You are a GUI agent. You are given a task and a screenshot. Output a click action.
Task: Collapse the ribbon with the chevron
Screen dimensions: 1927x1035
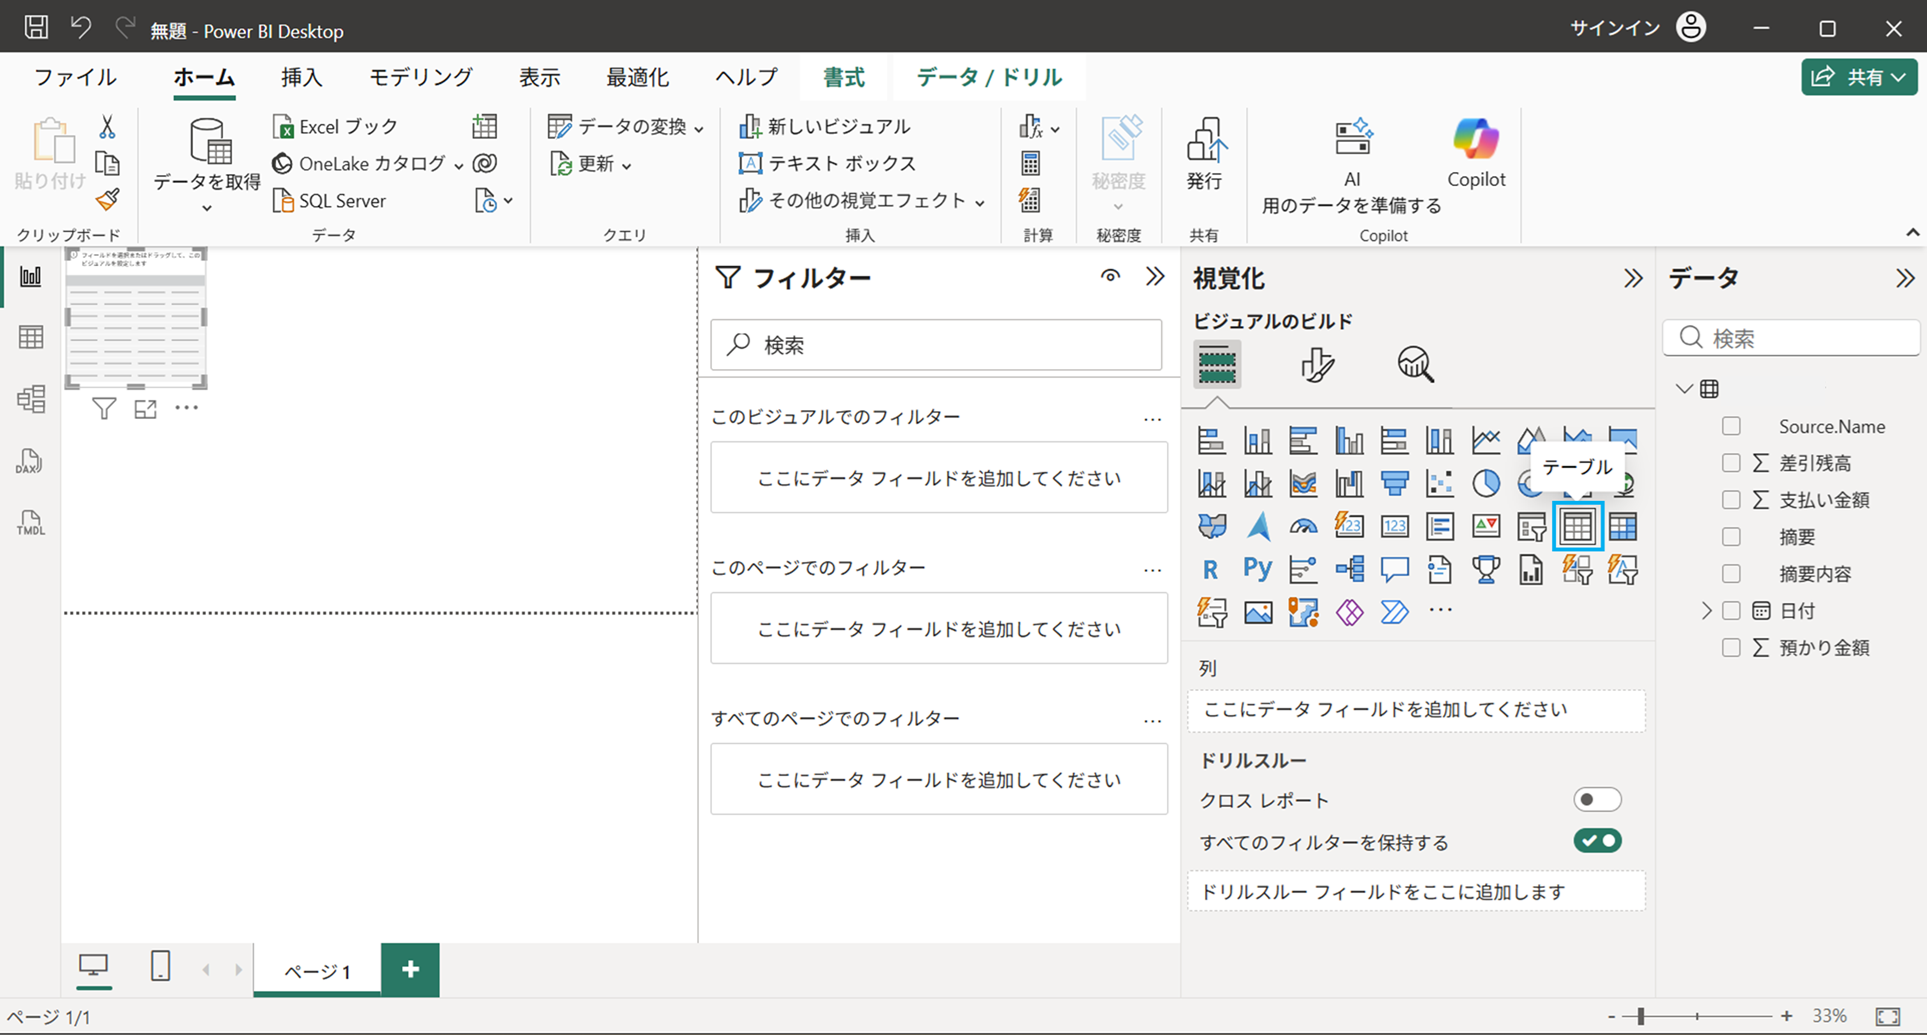coord(1912,233)
